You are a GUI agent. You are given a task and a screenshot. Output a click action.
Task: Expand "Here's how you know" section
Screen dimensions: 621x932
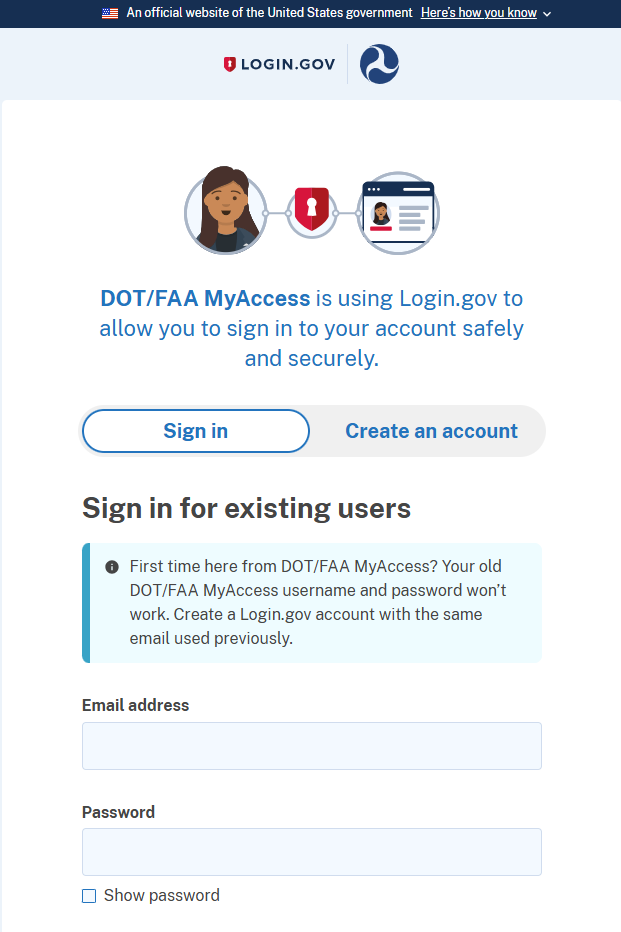[478, 13]
